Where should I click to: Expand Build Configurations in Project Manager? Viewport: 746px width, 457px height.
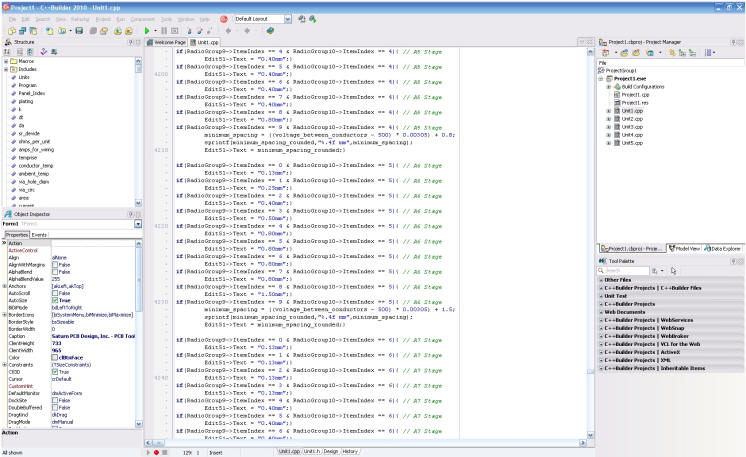click(609, 86)
